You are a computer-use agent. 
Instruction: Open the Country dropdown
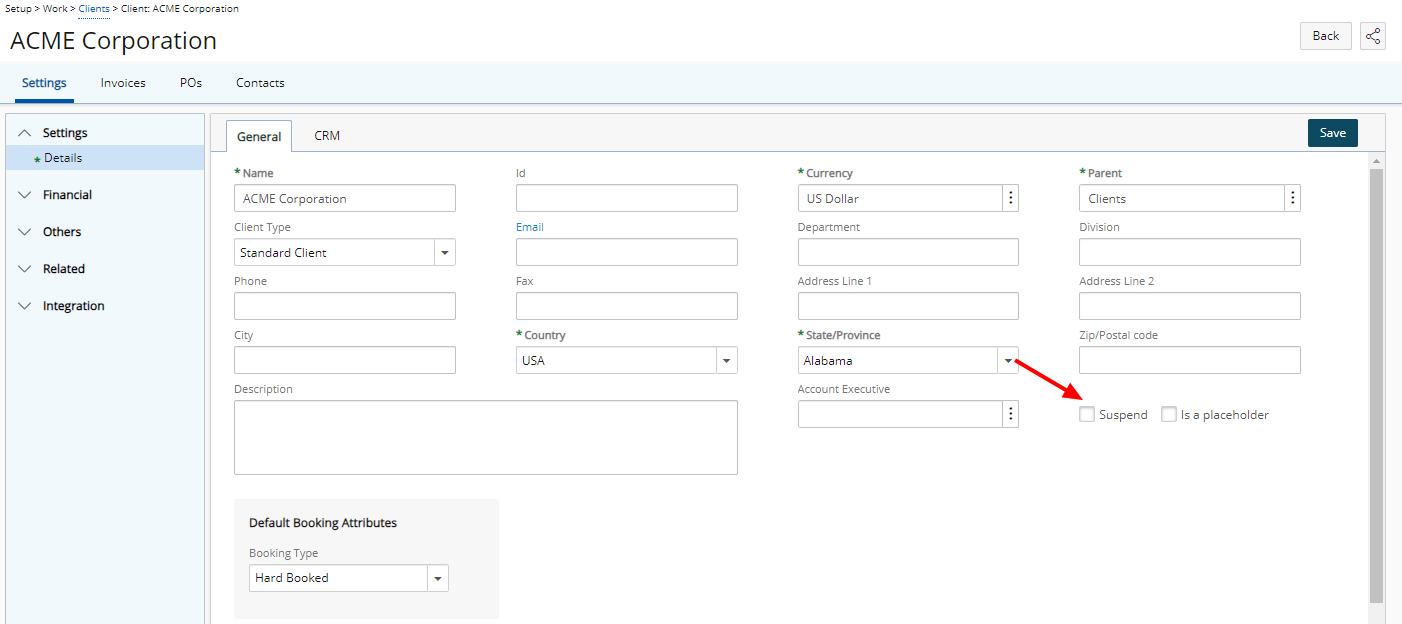pos(727,360)
